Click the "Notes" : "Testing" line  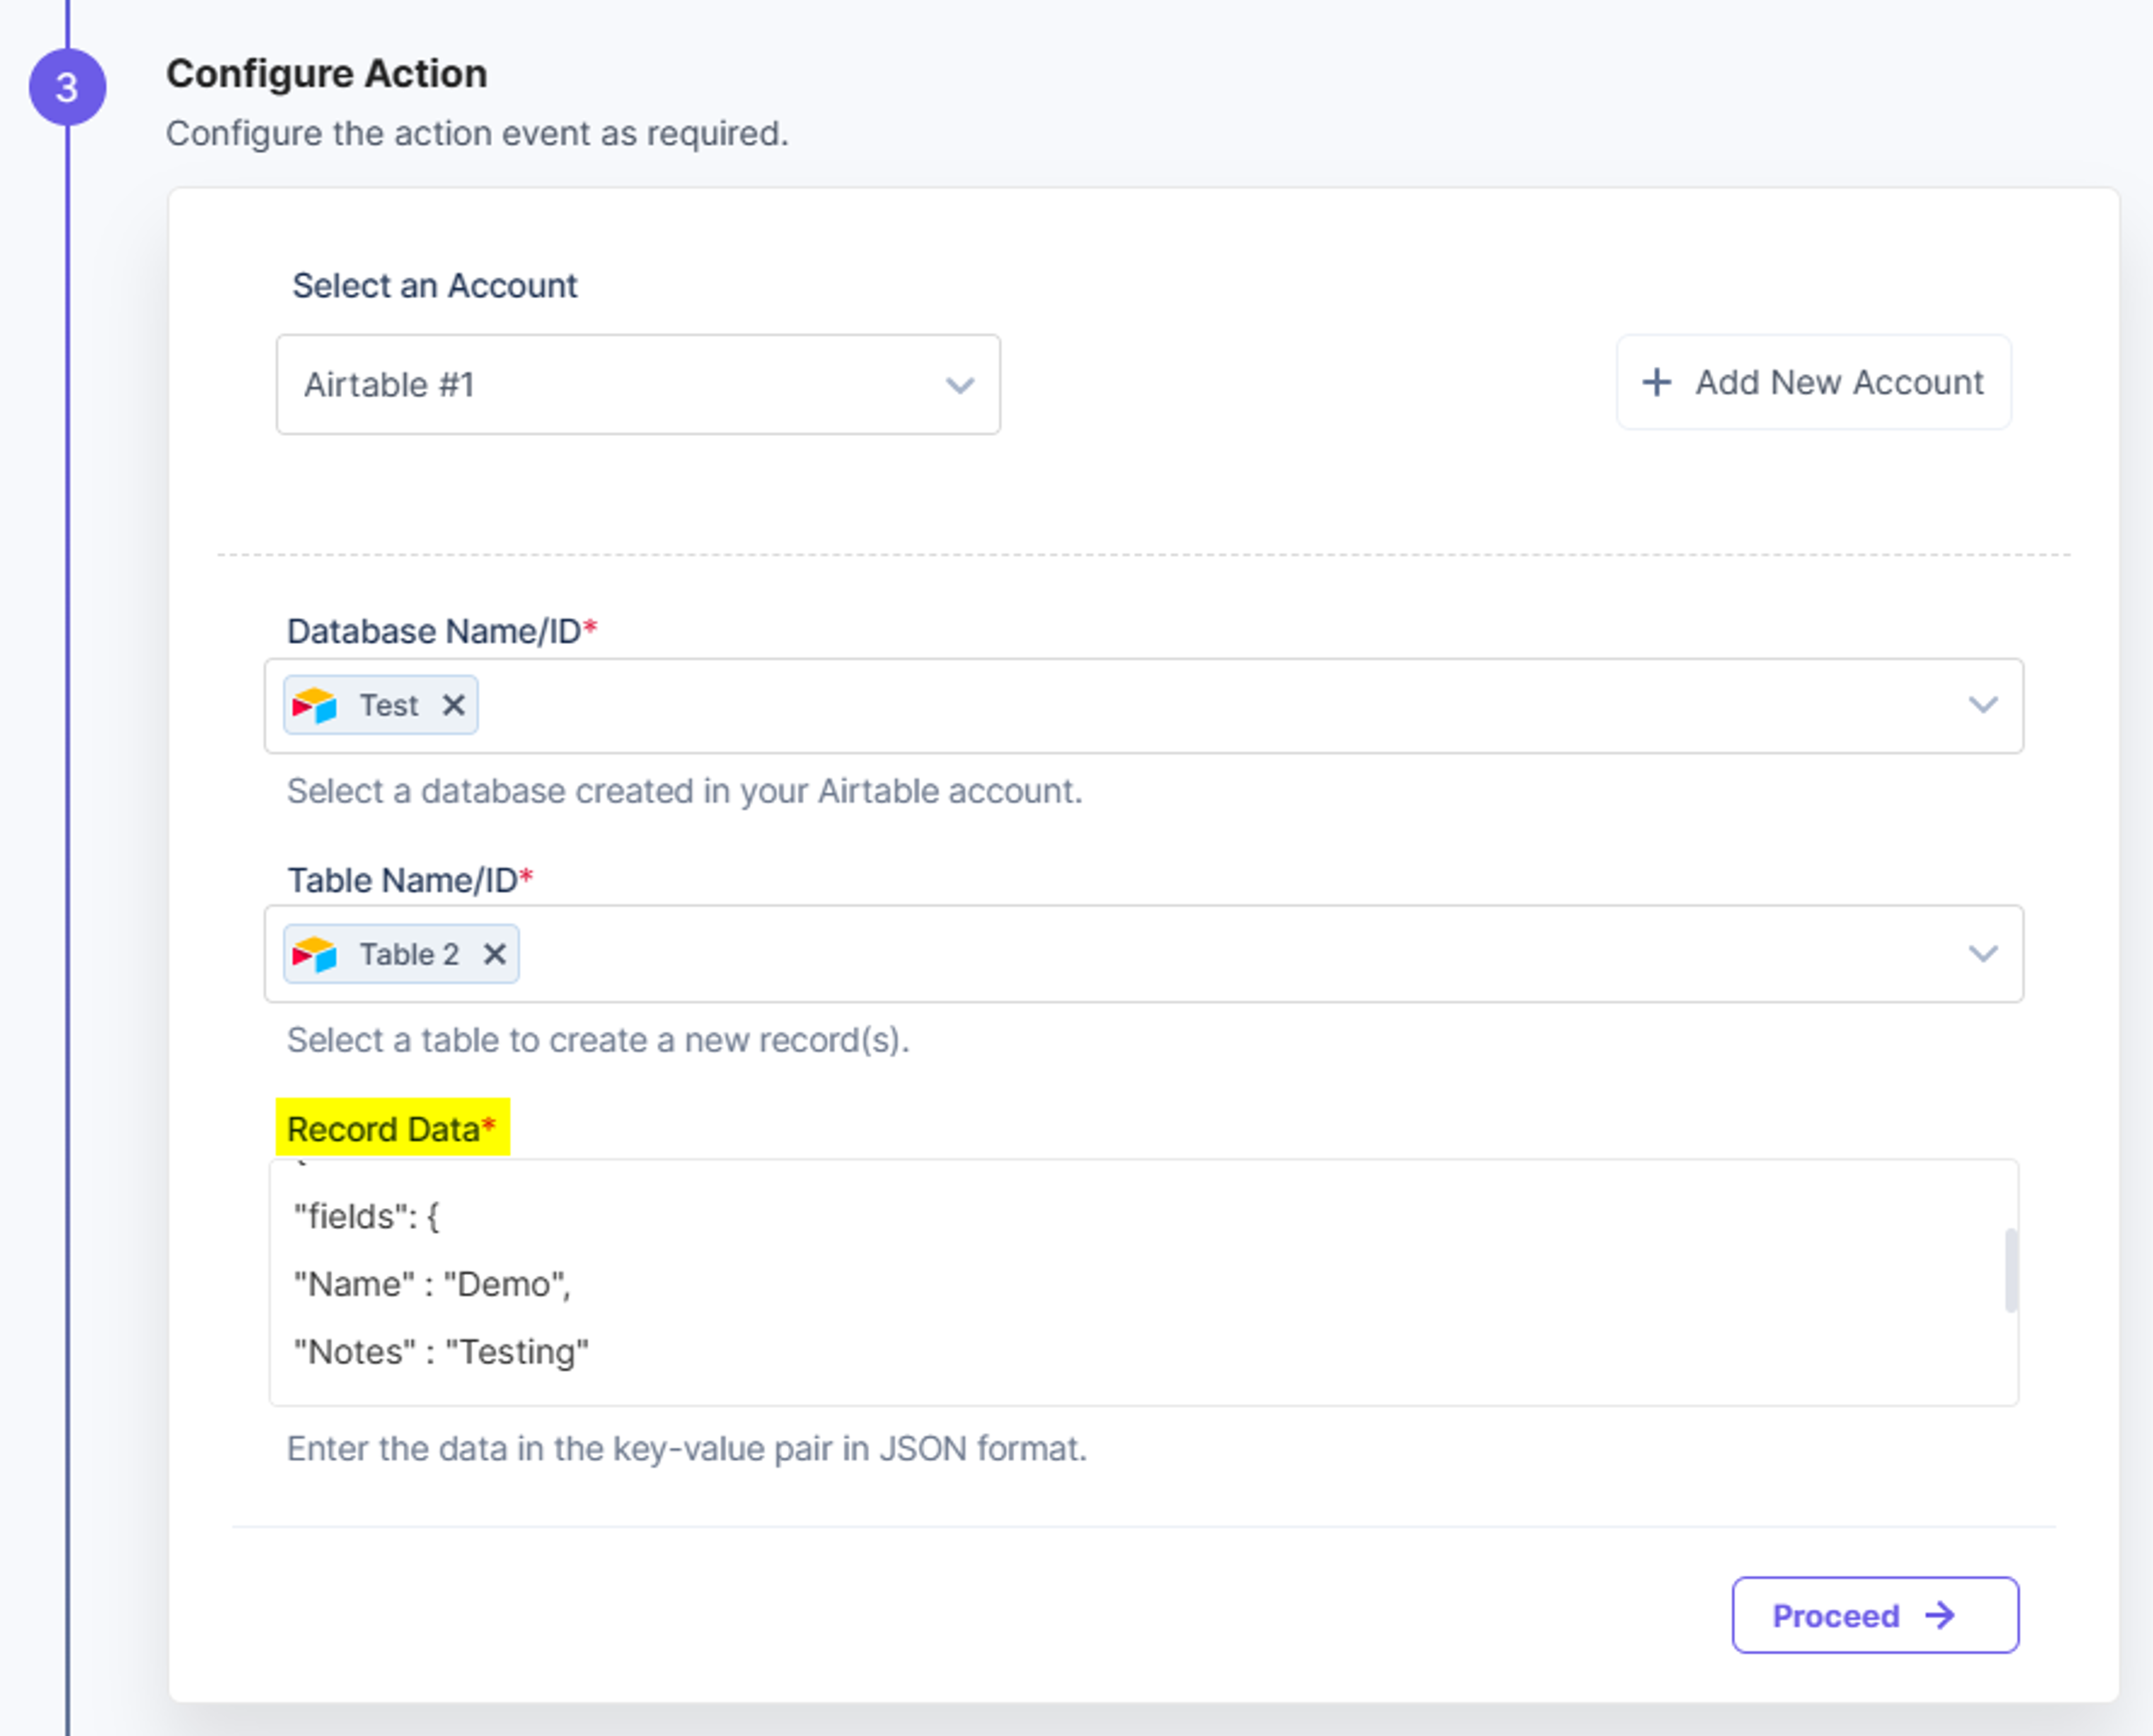[441, 1352]
